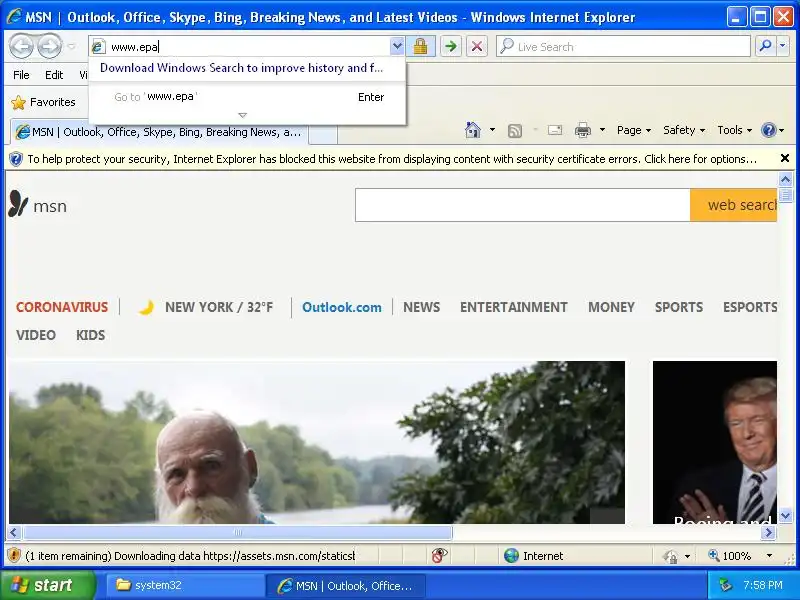The image size is (800, 600).
Task: Click the Windows start button
Action: 47,585
